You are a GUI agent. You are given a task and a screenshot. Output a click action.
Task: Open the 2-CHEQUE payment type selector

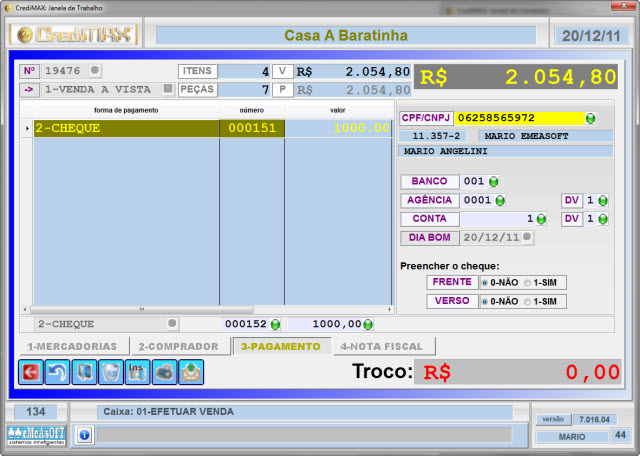171,324
